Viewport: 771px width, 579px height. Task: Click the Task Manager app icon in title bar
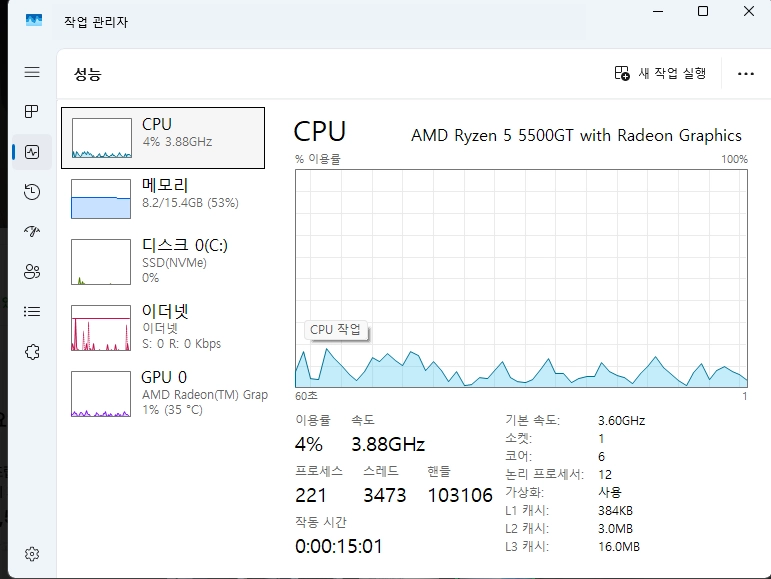[34, 21]
